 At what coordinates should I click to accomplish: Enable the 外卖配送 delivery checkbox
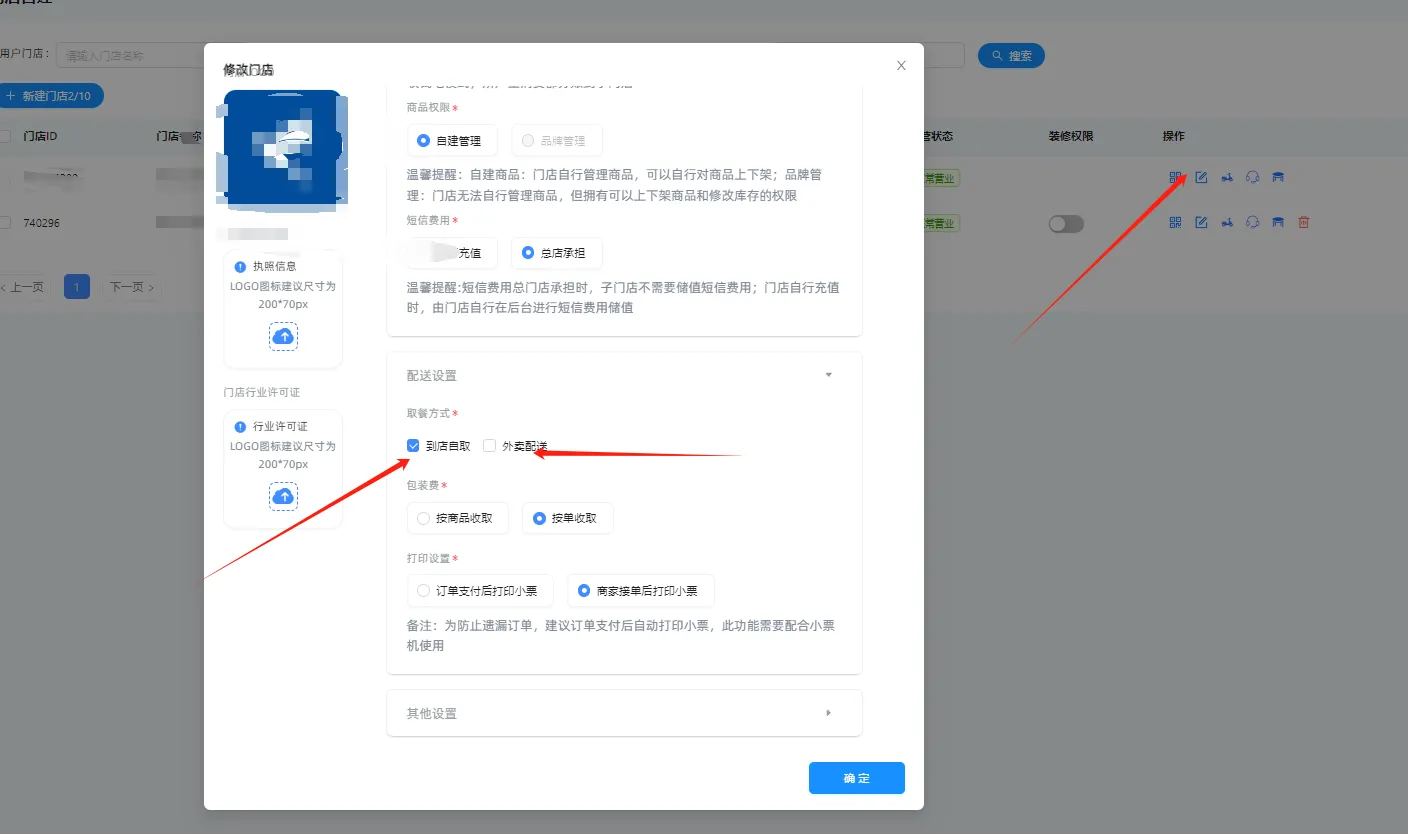(489, 445)
